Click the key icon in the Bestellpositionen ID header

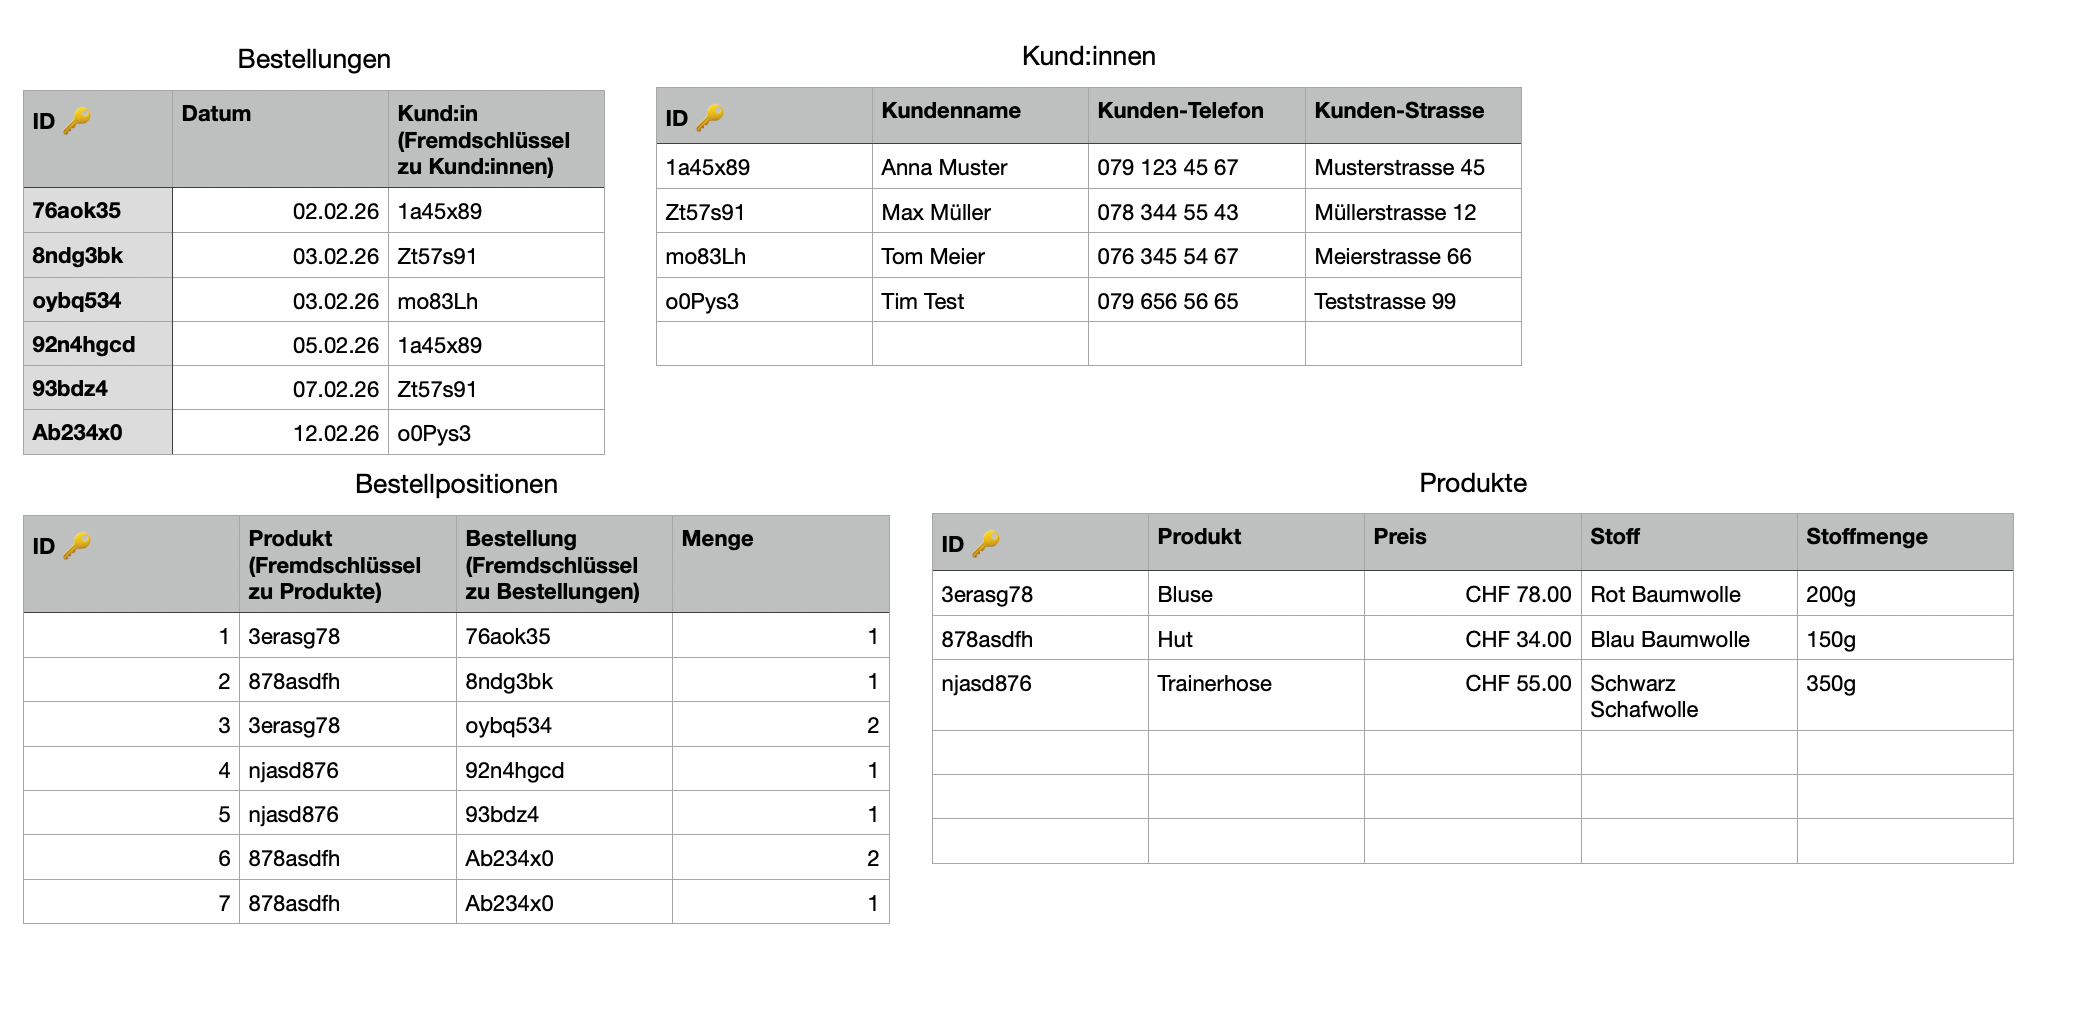77,546
